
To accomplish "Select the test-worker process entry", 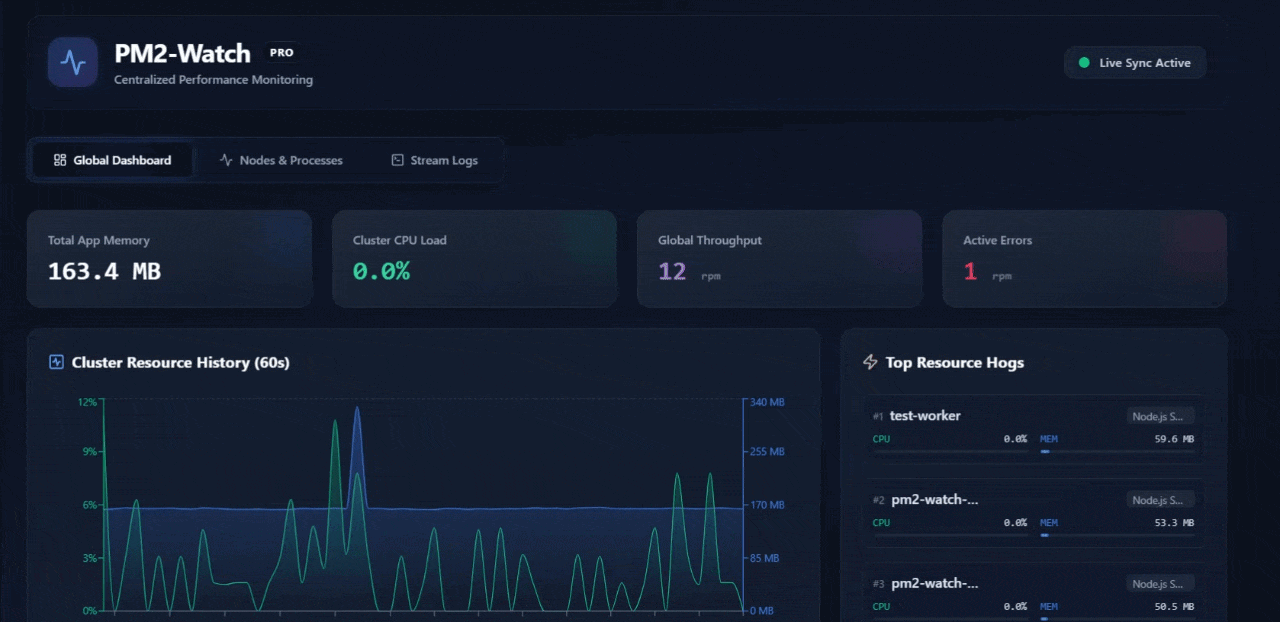I will click(x=1033, y=430).
